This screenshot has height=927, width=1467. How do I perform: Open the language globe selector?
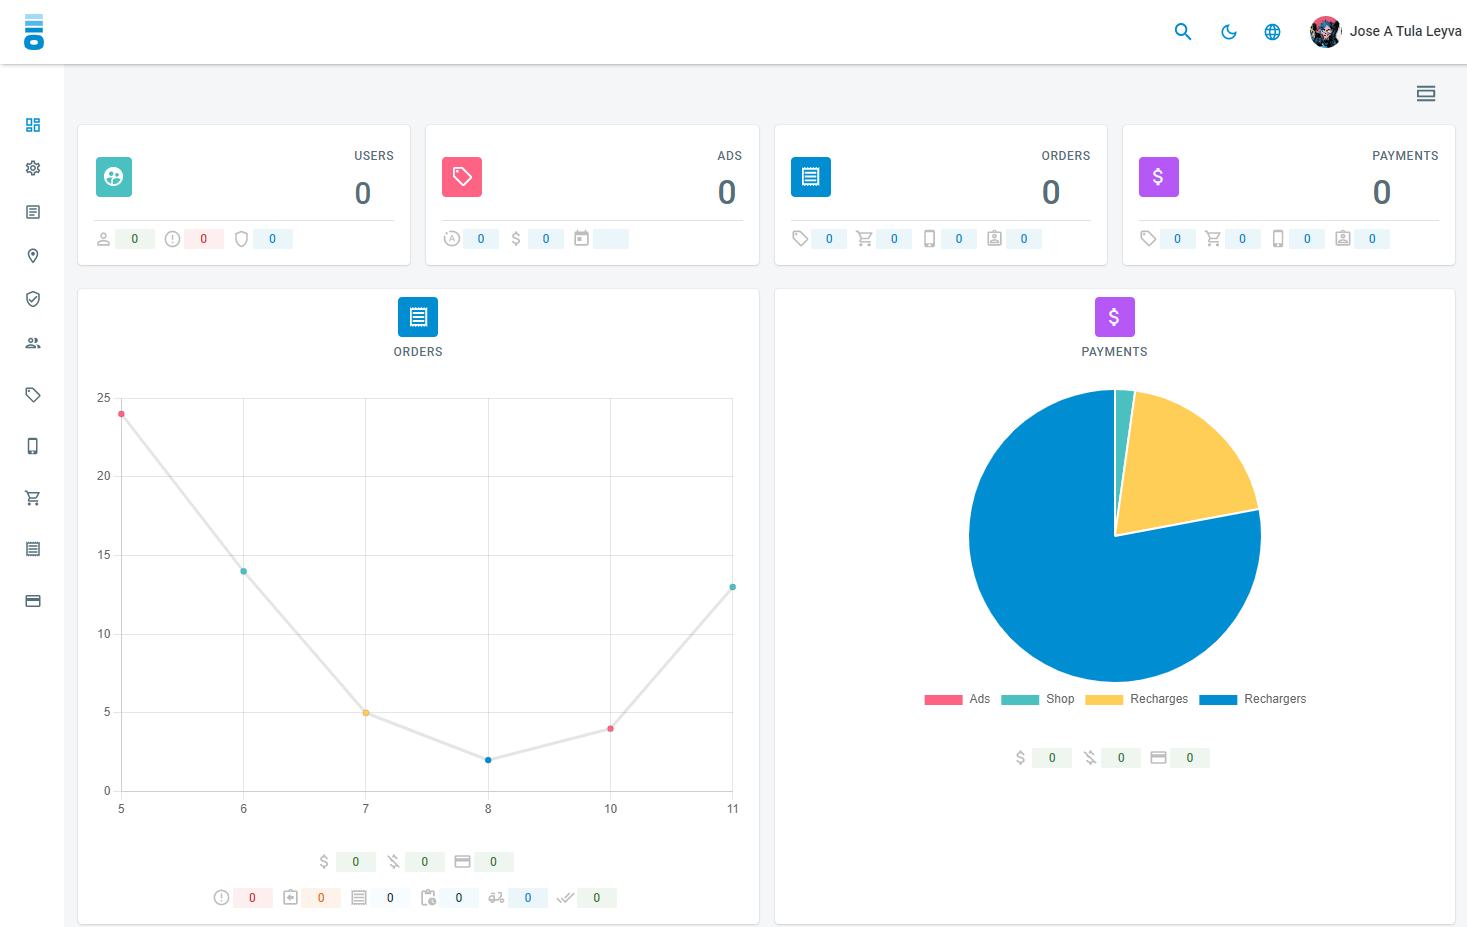[x=1272, y=32]
